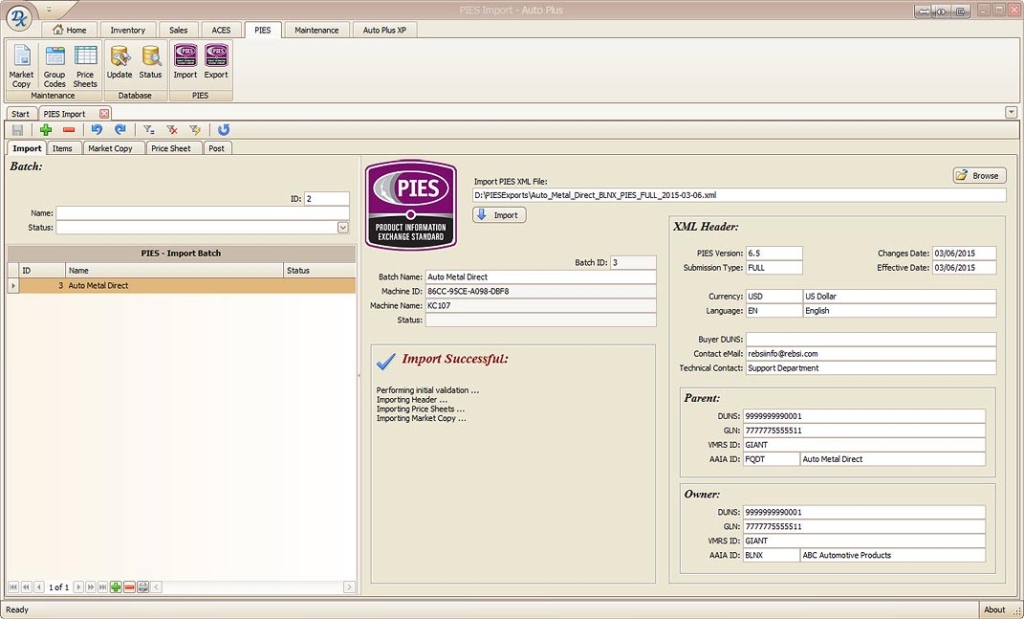Click the save disk icon in the toolbar
Image resolution: width=1024 pixels, height=619 pixels.
pos(18,130)
